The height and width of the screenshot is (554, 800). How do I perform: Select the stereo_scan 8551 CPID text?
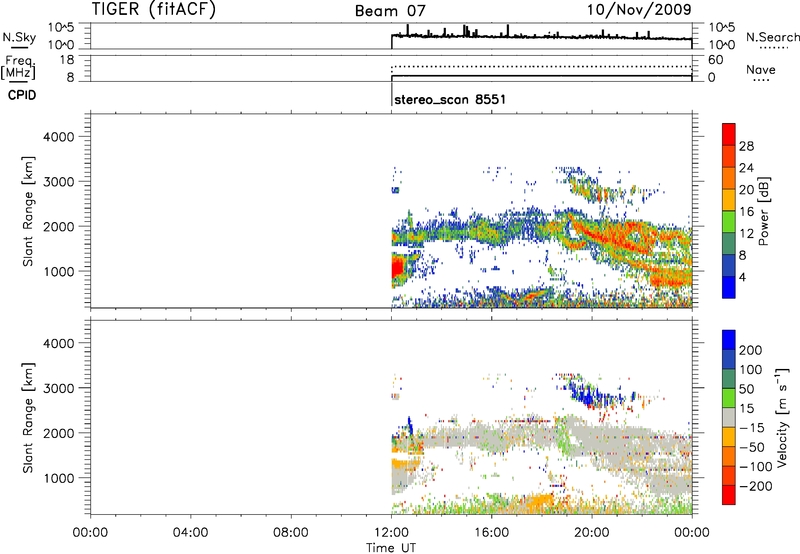(451, 99)
